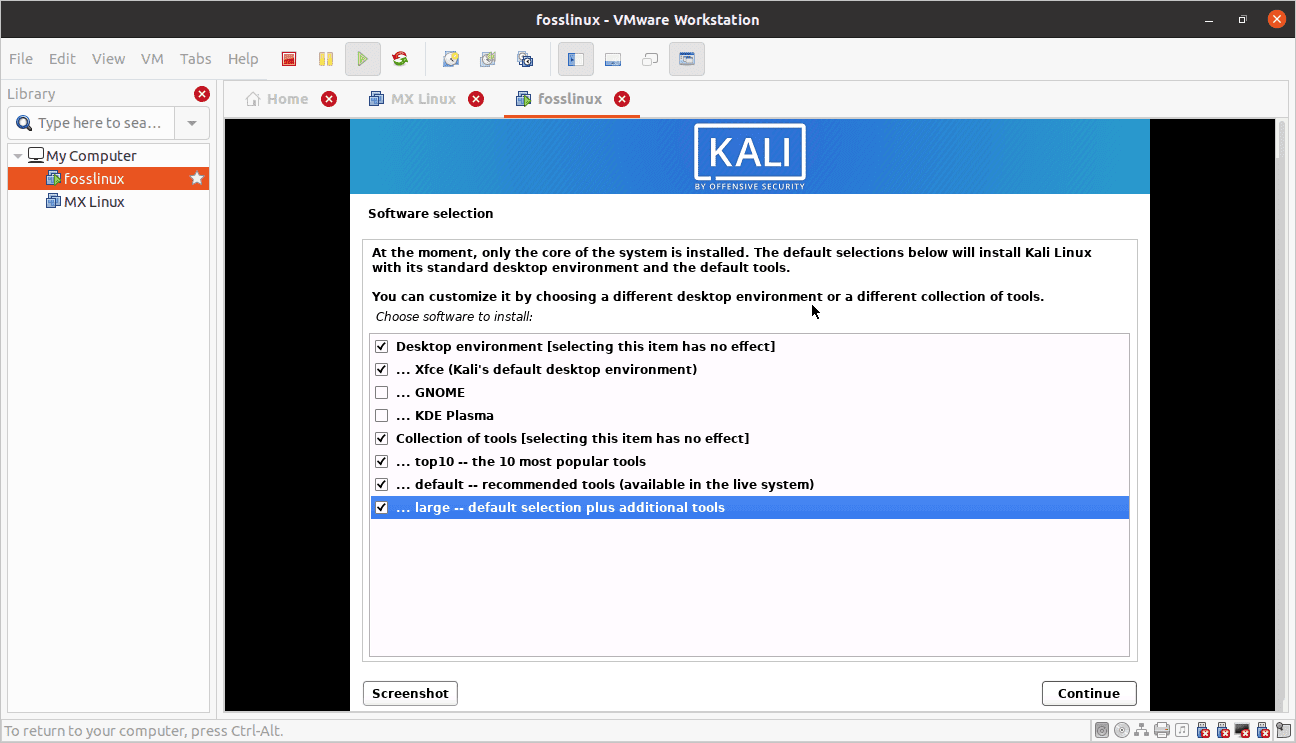Open the Help menu
The width and height of the screenshot is (1296, 743).
(243, 59)
